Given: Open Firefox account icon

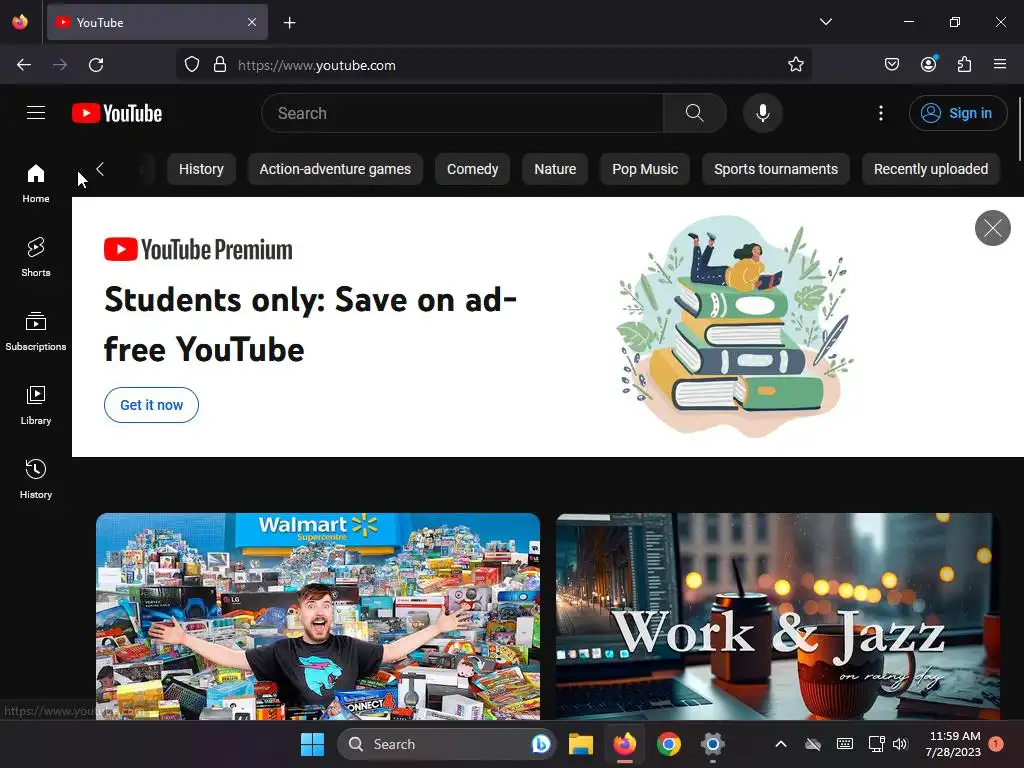Looking at the screenshot, I should coord(929,64).
